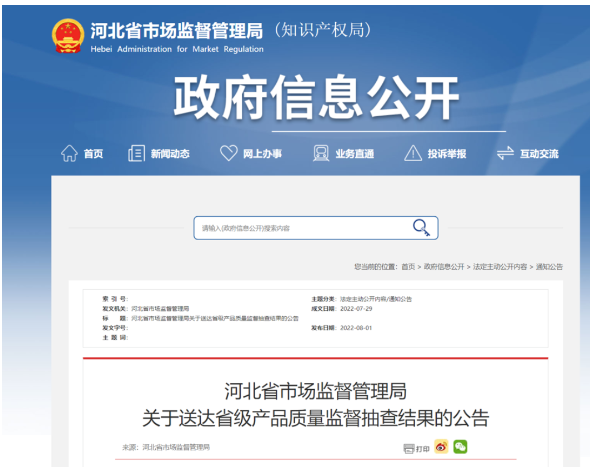594x468 pixels.
Task: Click the 政府信息公开 banner heading
Action: (316, 97)
